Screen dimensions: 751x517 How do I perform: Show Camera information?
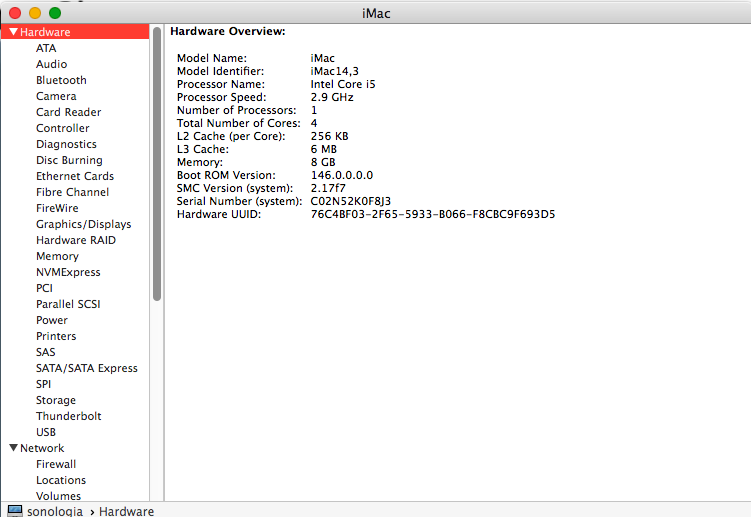56,96
